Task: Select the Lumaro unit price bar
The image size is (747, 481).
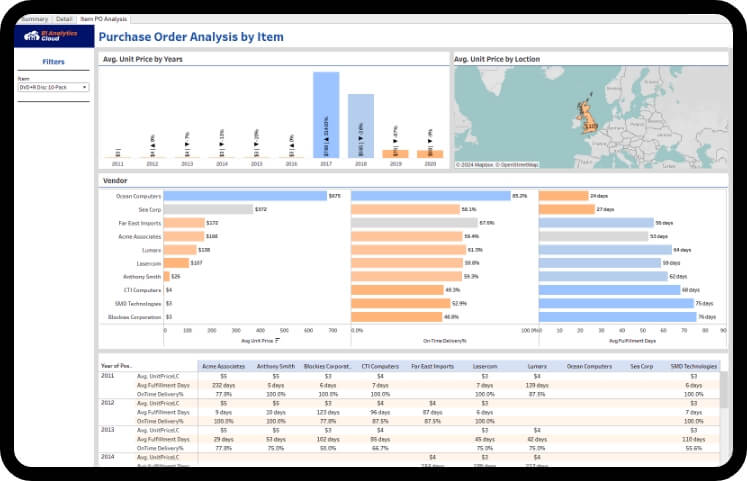Action: [x=180, y=250]
